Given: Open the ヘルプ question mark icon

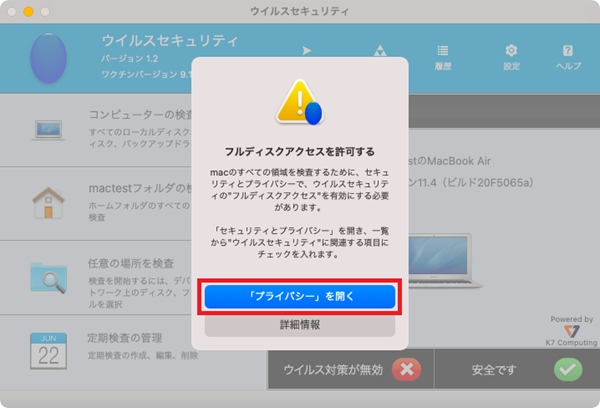Looking at the screenshot, I should 568,51.
